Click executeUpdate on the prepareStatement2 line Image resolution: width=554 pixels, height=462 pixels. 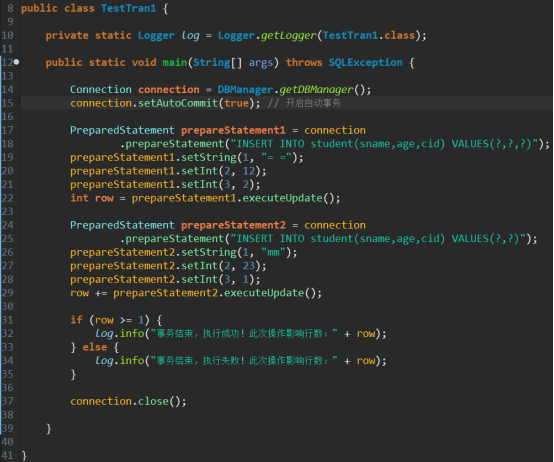tap(264, 293)
